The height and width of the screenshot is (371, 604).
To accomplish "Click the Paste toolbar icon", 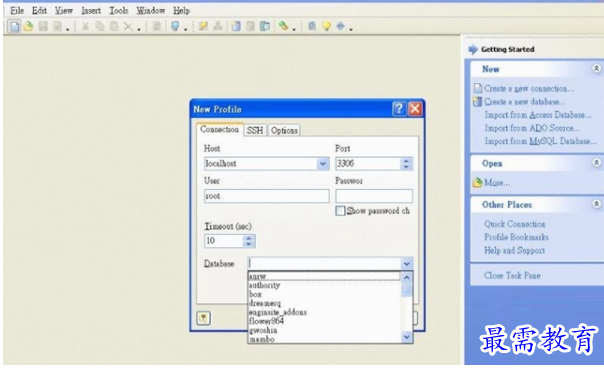I will (114, 26).
